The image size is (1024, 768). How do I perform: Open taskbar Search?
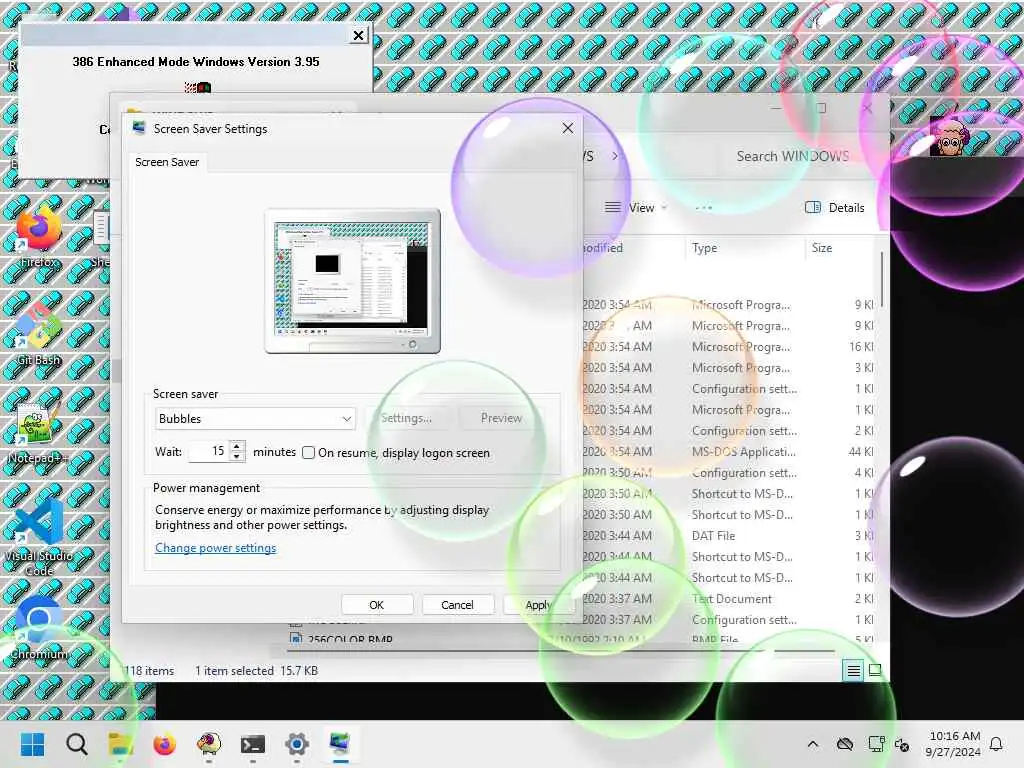pyautogui.click(x=76, y=744)
